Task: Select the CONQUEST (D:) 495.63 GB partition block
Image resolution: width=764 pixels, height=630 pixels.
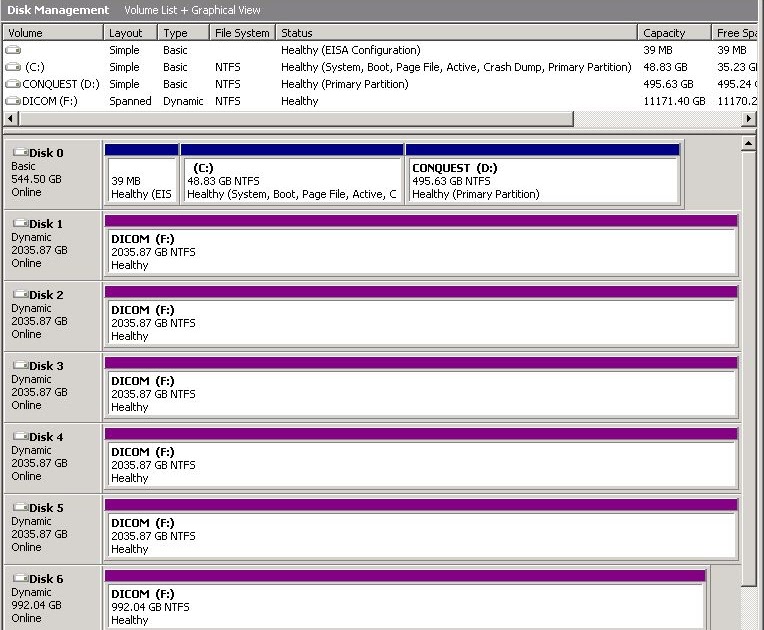Action: [x=543, y=174]
